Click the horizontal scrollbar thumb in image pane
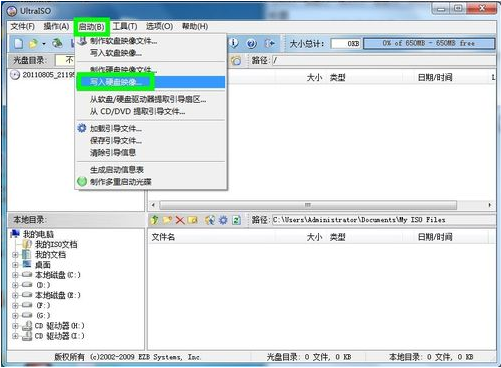Viewport: 501px width, 368px height. 308,205
